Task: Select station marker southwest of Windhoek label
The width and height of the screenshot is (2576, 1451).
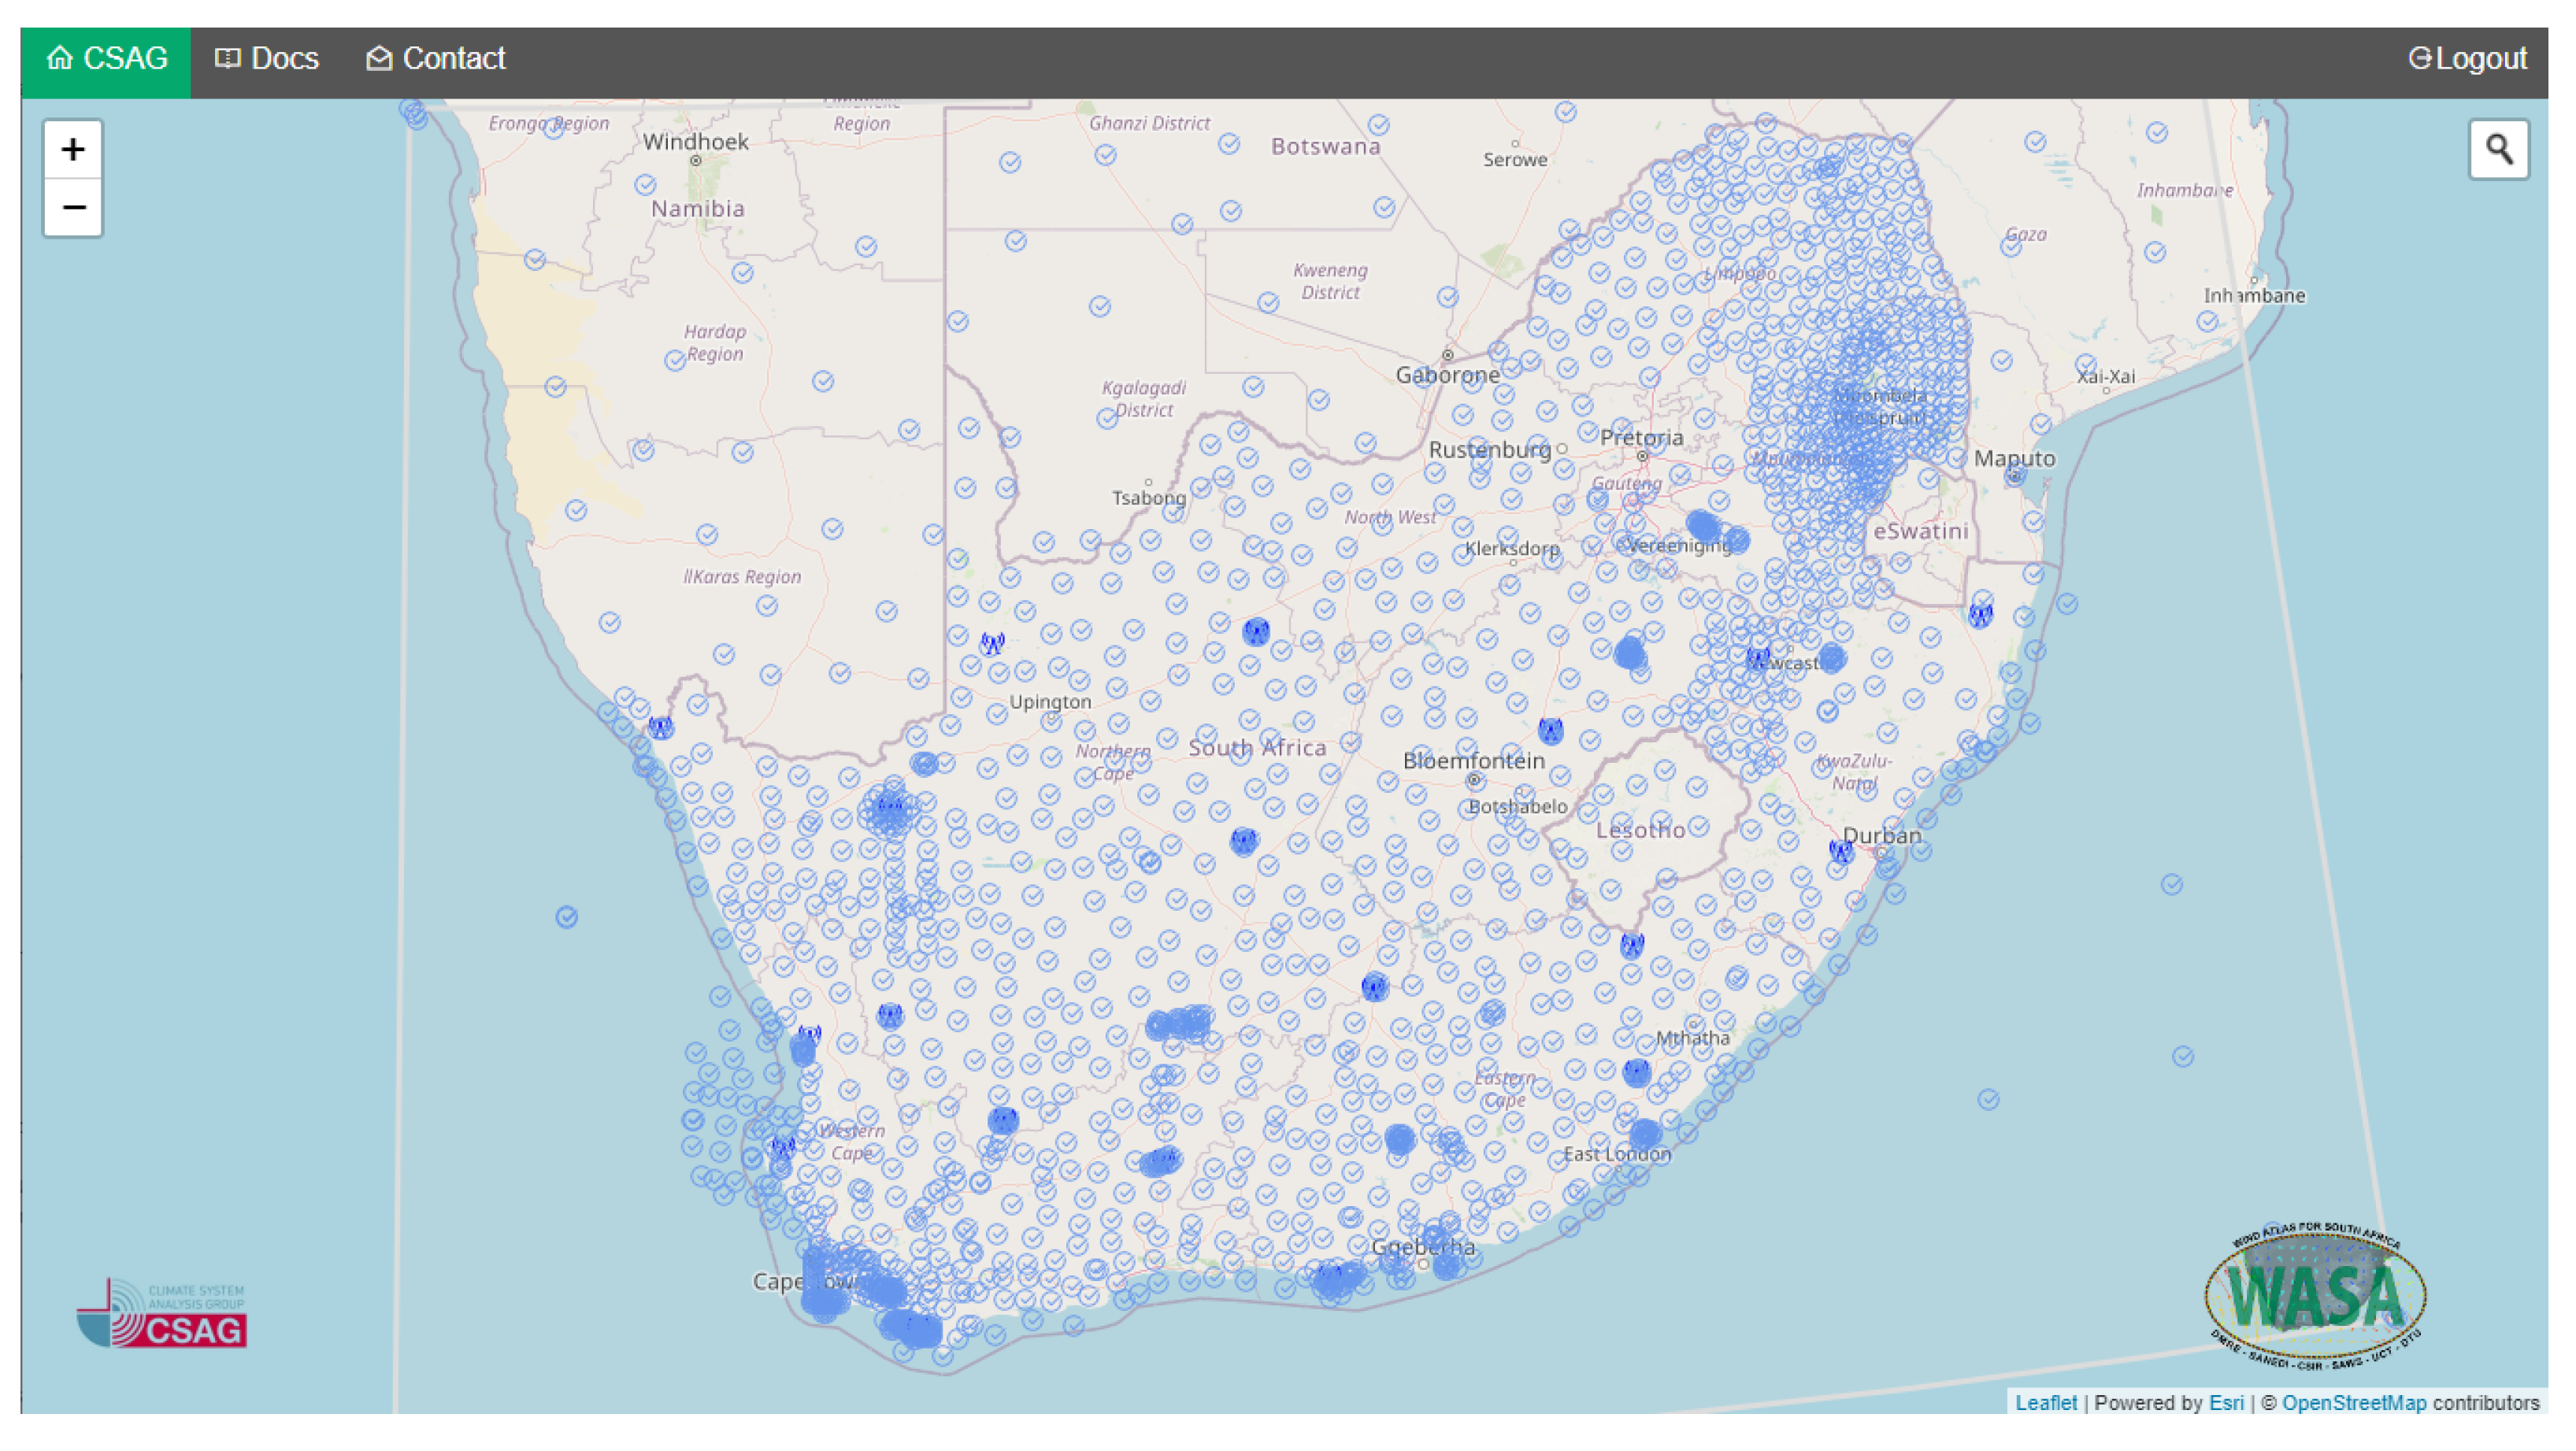Action: (645, 185)
